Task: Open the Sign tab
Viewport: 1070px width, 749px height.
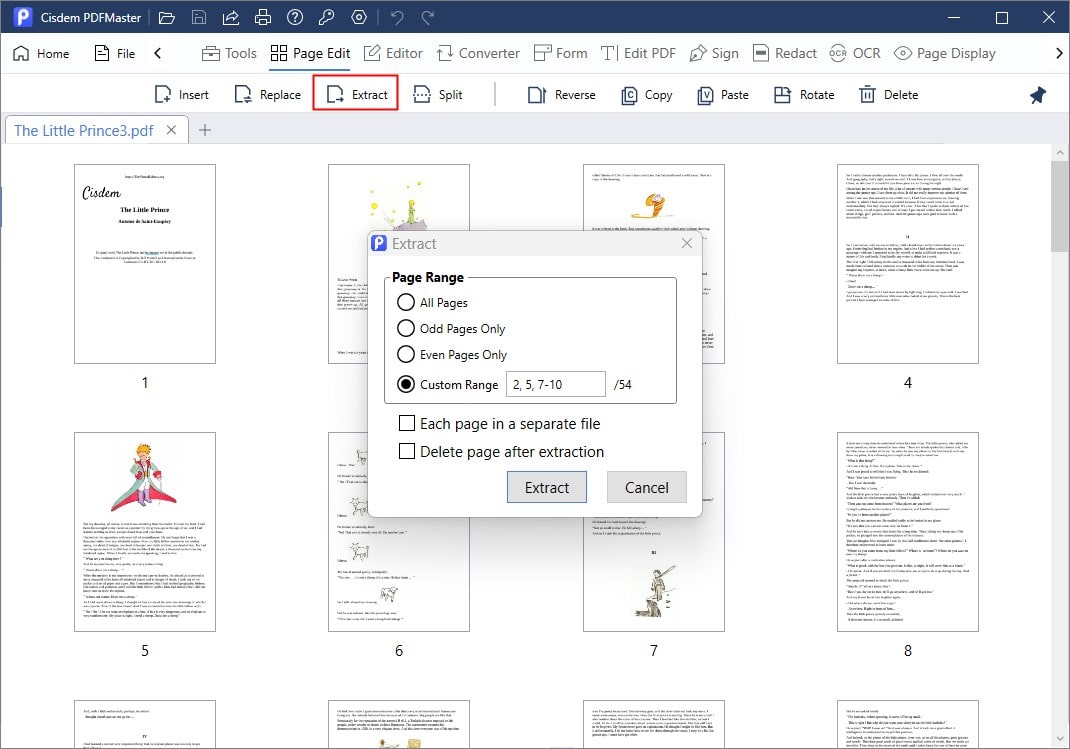Action: point(714,53)
